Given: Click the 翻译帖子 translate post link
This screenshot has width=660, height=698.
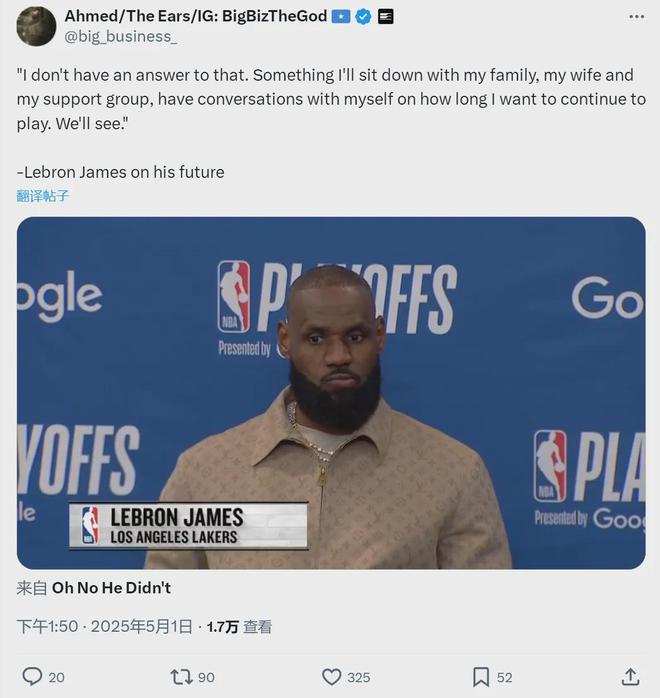Looking at the screenshot, I should 43,196.
